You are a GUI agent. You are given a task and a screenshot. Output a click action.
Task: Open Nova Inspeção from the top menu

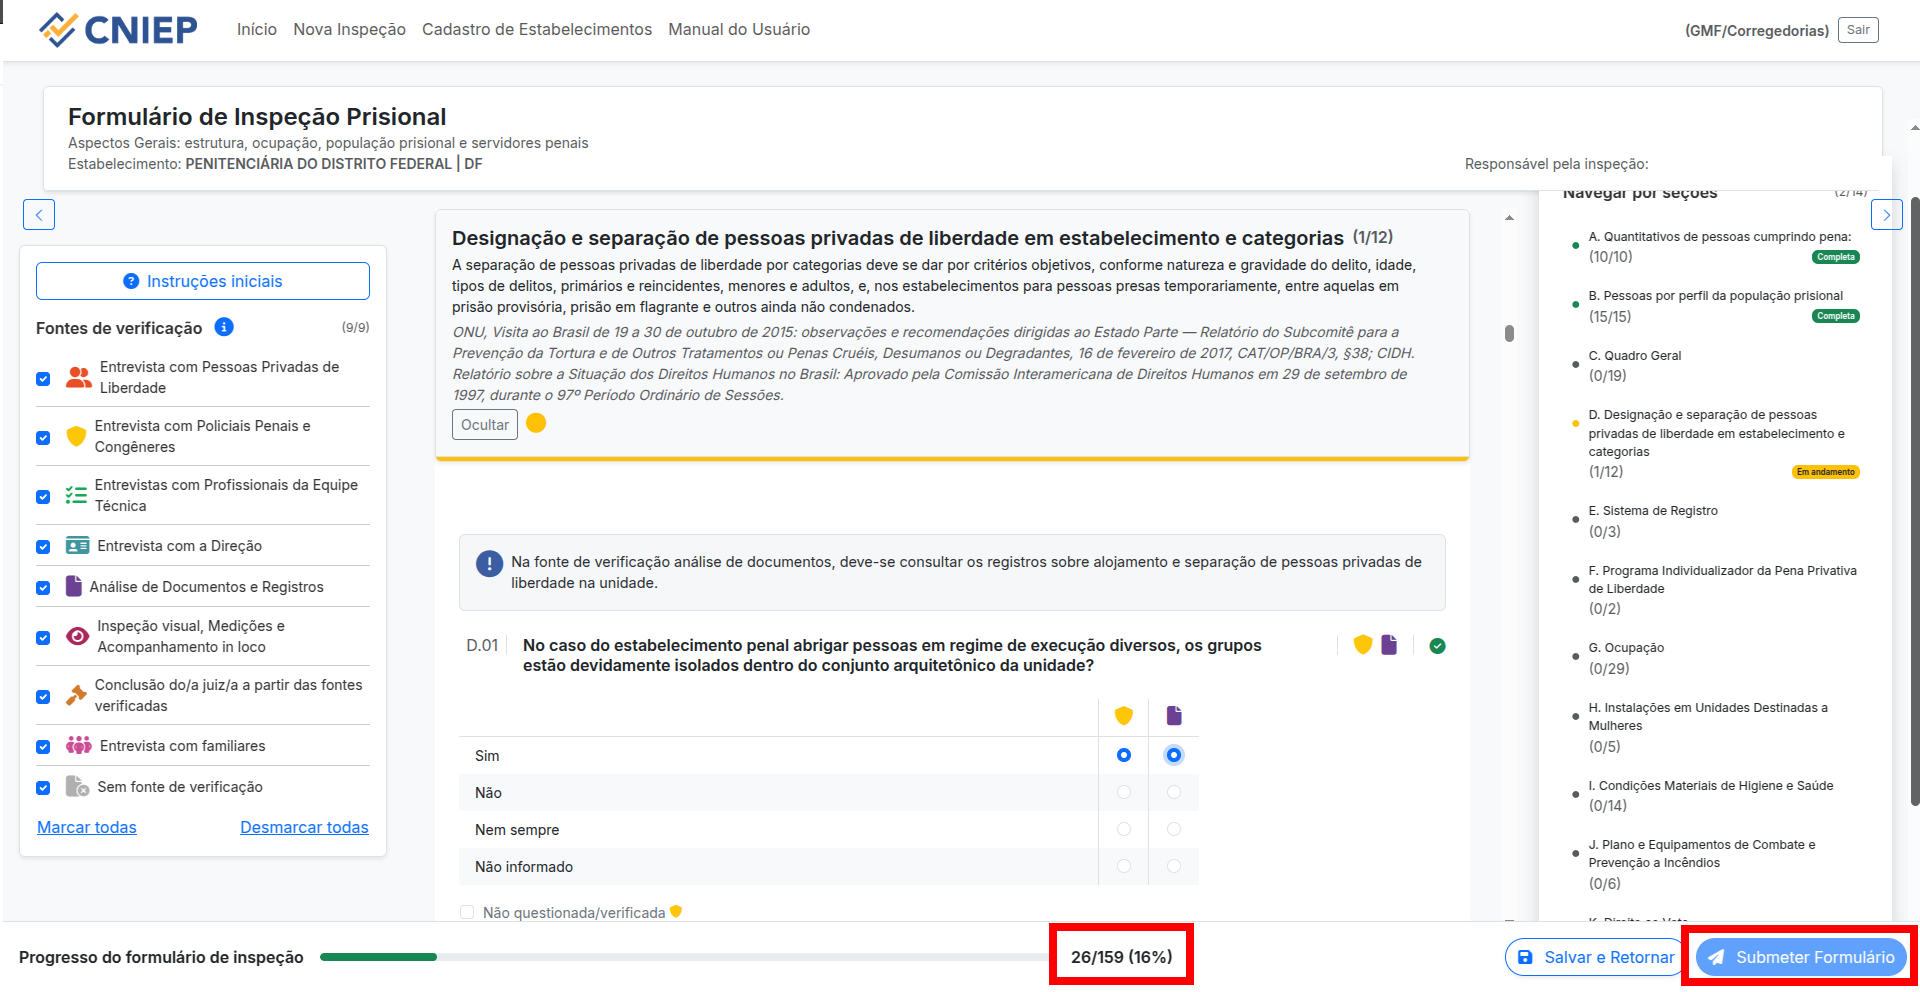[349, 29]
